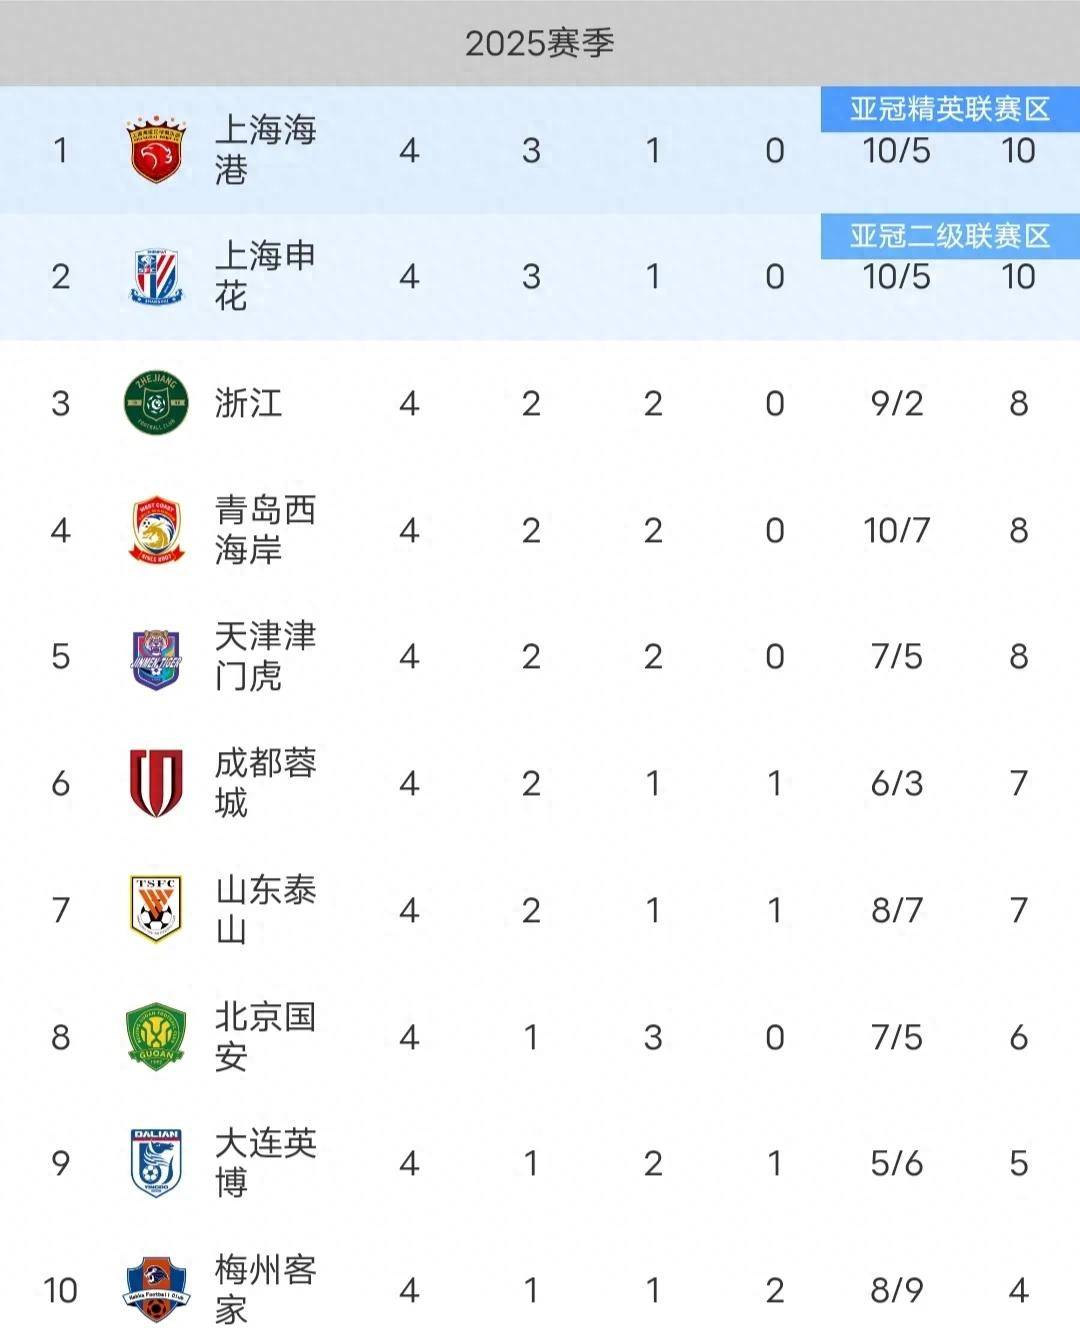The height and width of the screenshot is (1344, 1080).
Task: Select the 8/9 goals cell for 梅州客家
Action: (x=897, y=1290)
